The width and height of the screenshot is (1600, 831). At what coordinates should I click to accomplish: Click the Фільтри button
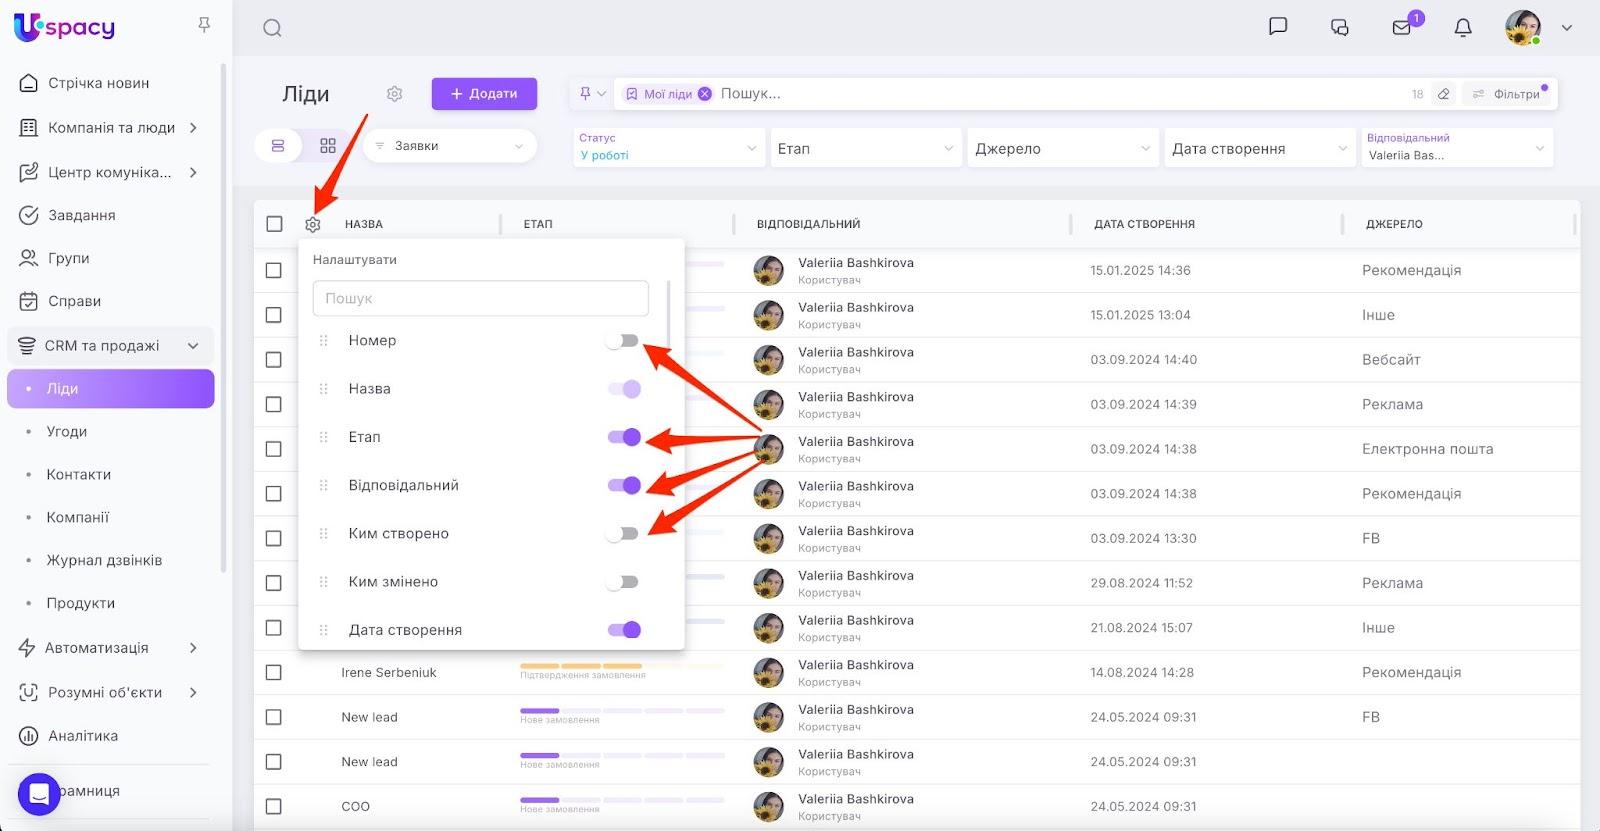(x=1508, y=94)
